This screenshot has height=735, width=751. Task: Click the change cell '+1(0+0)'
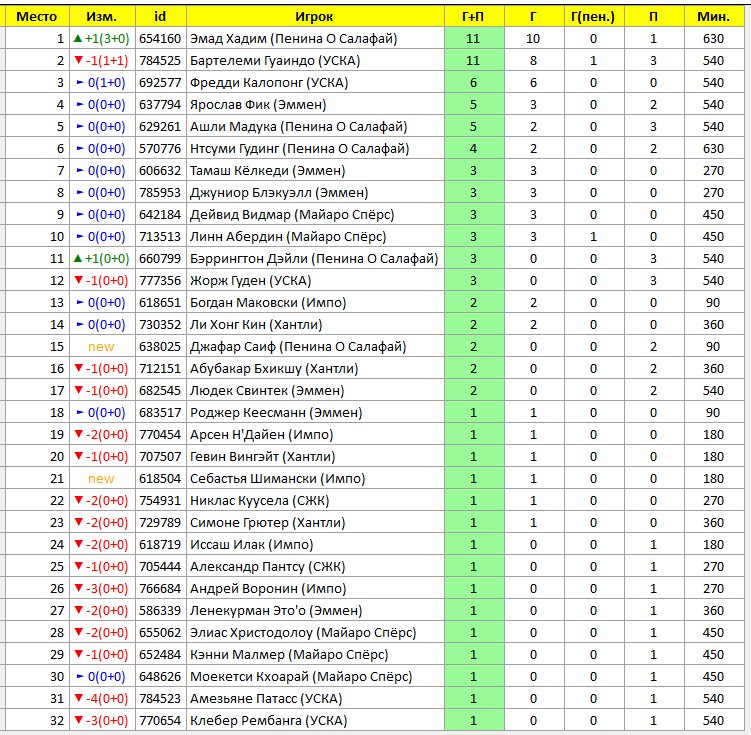click(102, 259)
